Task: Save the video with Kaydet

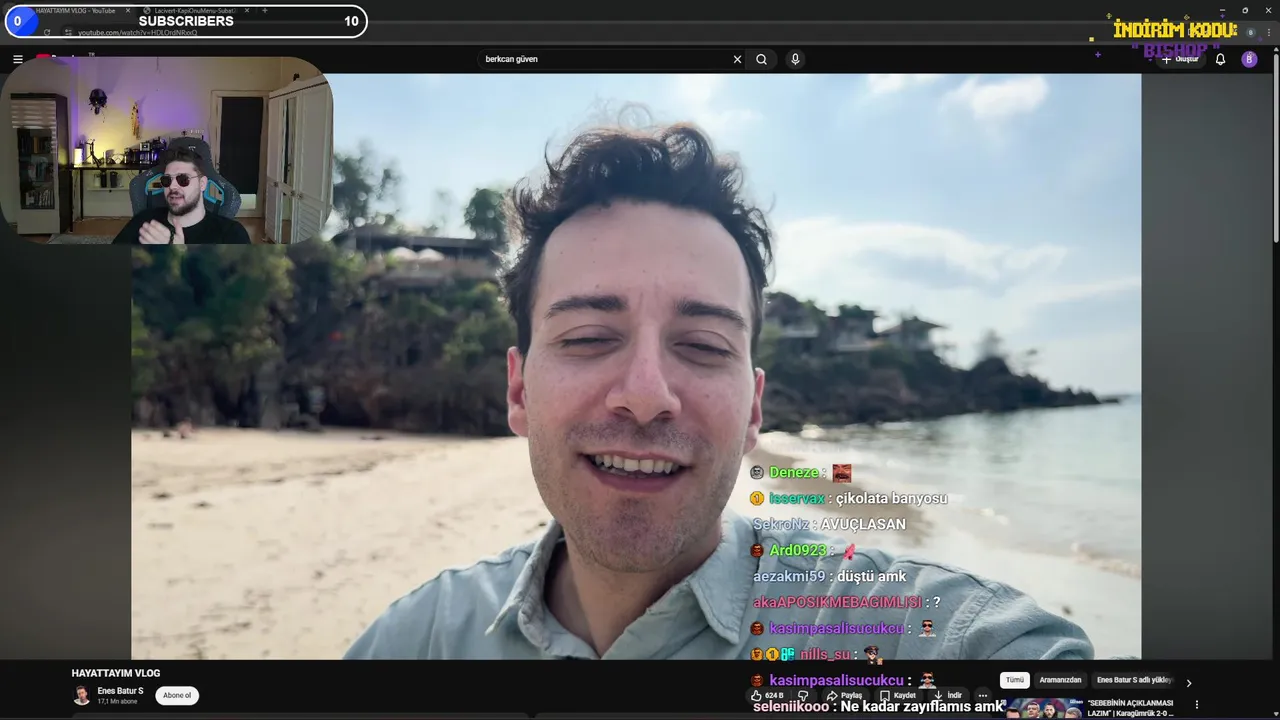Action: tap(898, 695)
